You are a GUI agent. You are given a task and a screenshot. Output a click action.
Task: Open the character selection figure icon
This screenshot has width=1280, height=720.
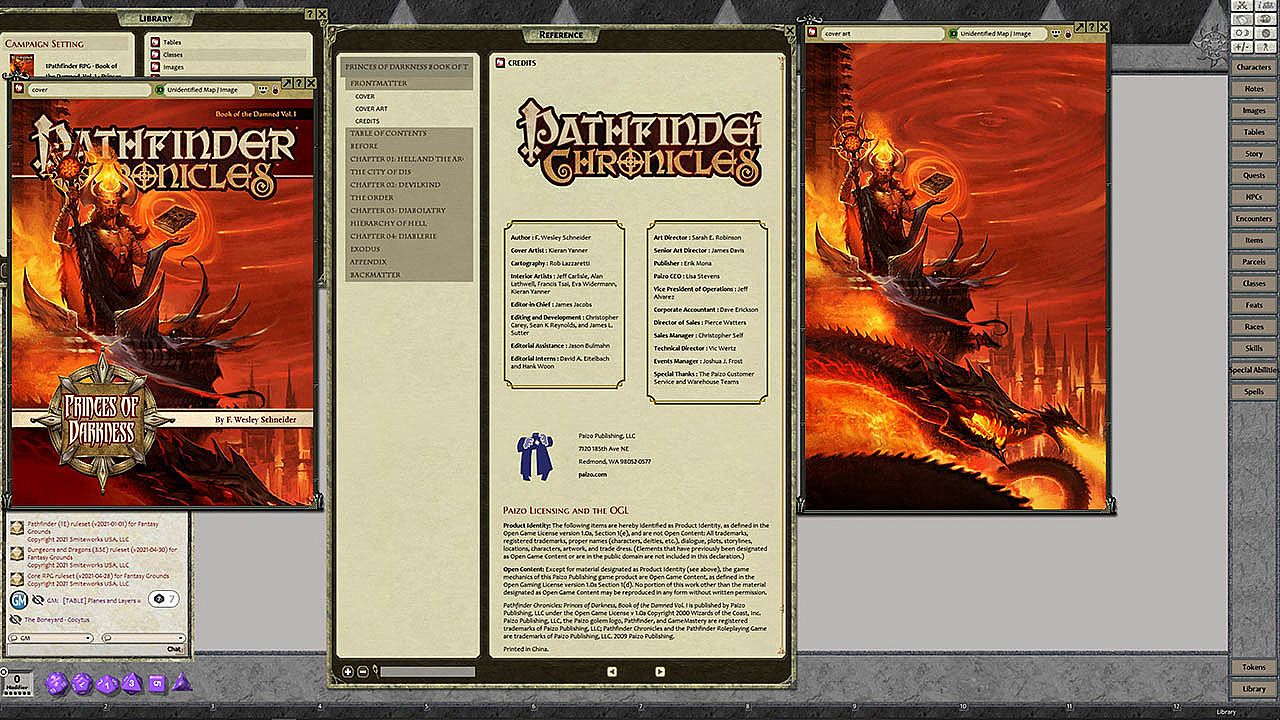(x=1266, y=47)
